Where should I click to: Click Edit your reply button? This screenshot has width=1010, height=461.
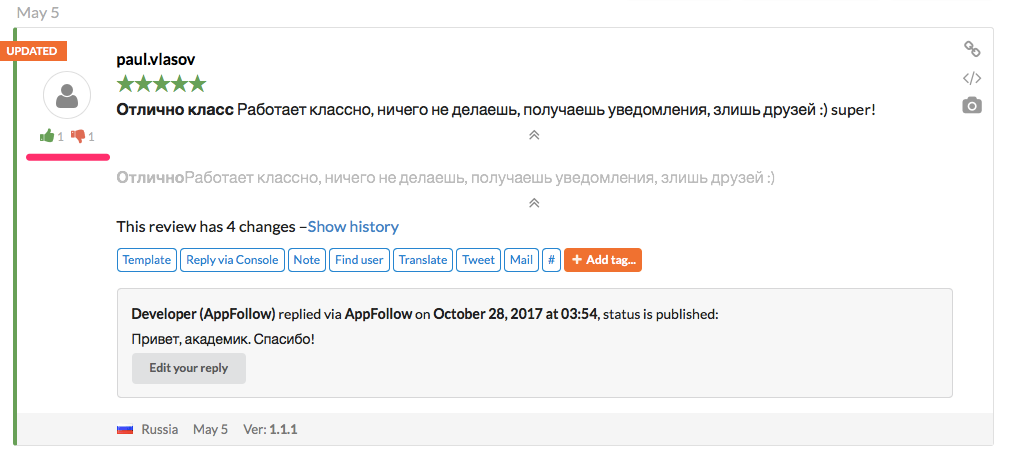[188, 368]
